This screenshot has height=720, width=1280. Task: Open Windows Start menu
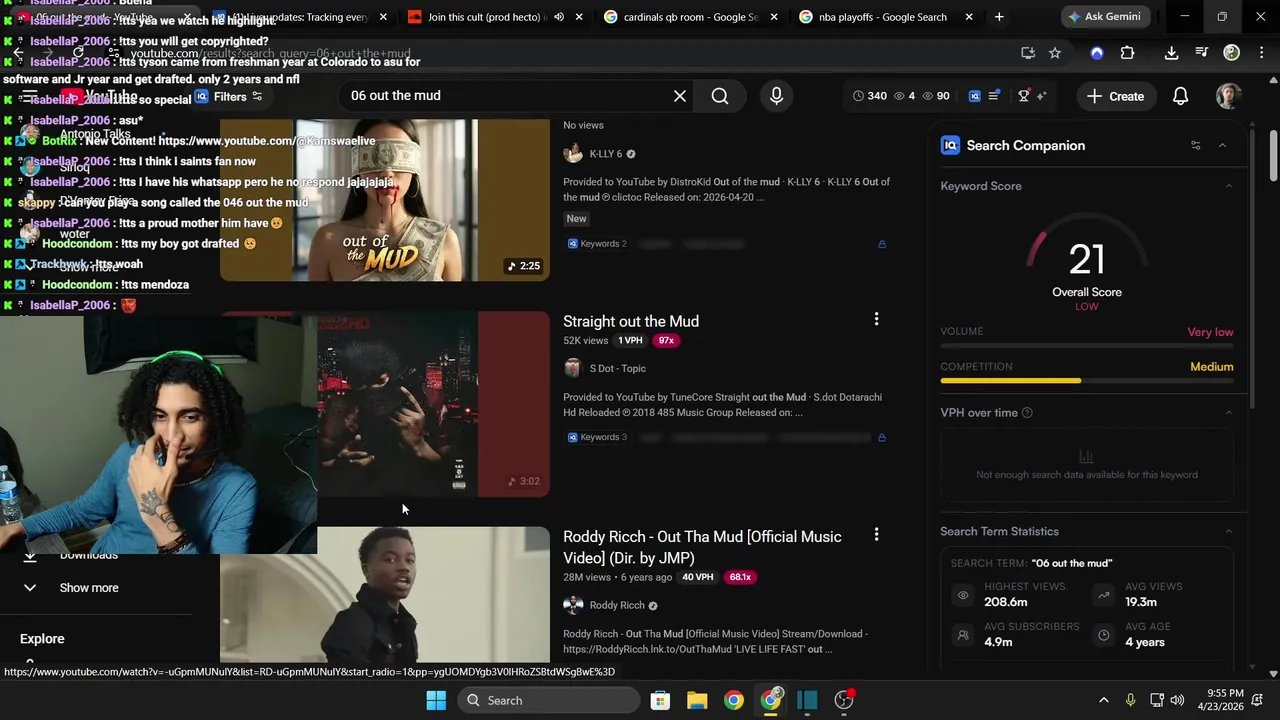coord(436,700)
